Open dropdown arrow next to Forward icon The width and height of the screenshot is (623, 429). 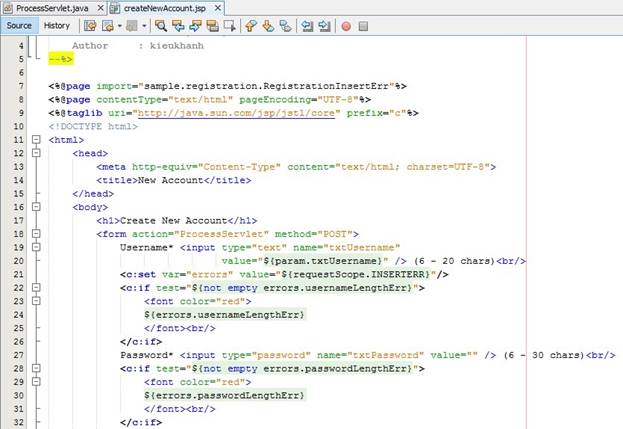tap(144, 26)
